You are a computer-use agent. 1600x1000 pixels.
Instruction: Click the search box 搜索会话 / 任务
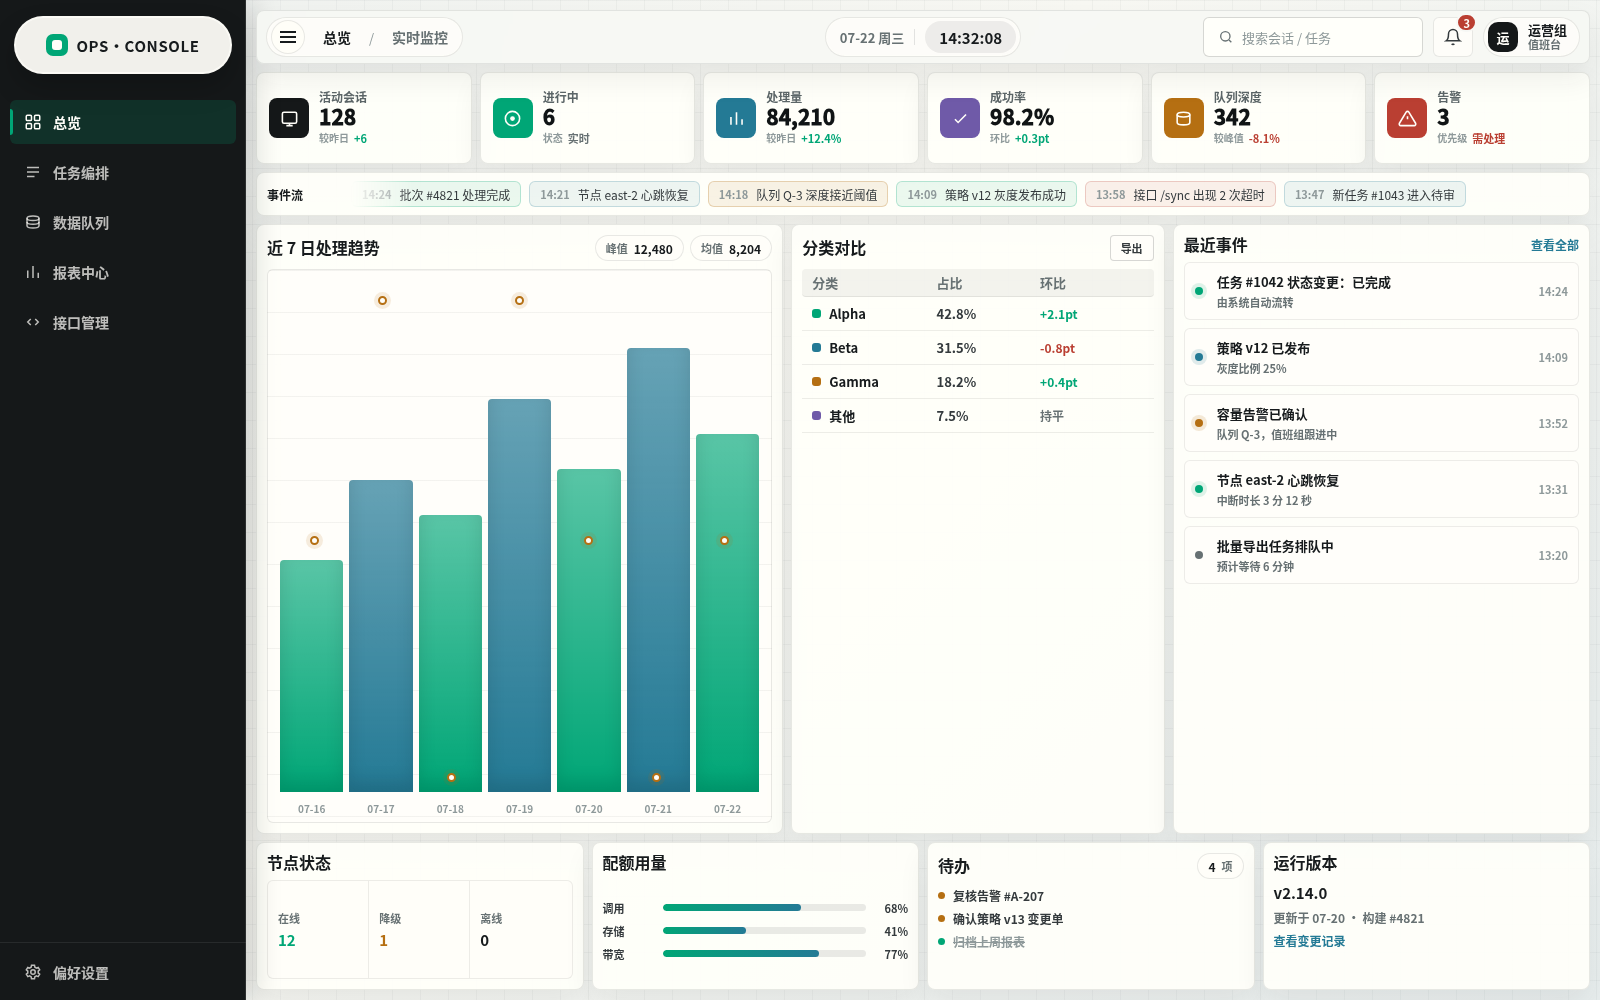1313,38
